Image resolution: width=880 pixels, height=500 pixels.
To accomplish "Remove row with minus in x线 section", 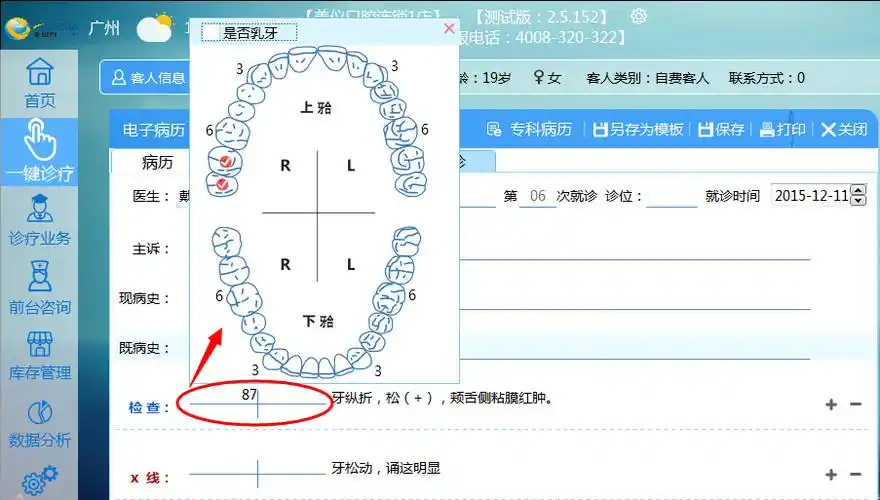I will (855, 475).
